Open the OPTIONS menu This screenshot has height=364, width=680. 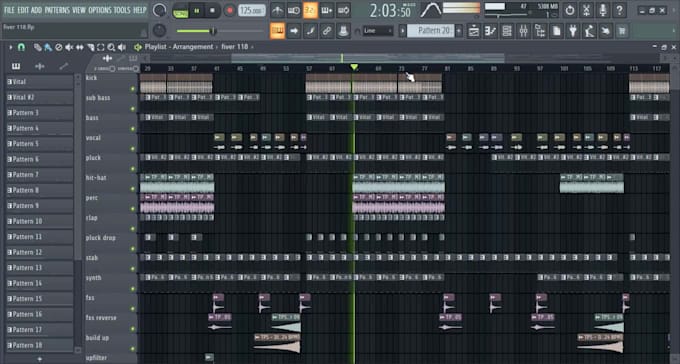100,10
